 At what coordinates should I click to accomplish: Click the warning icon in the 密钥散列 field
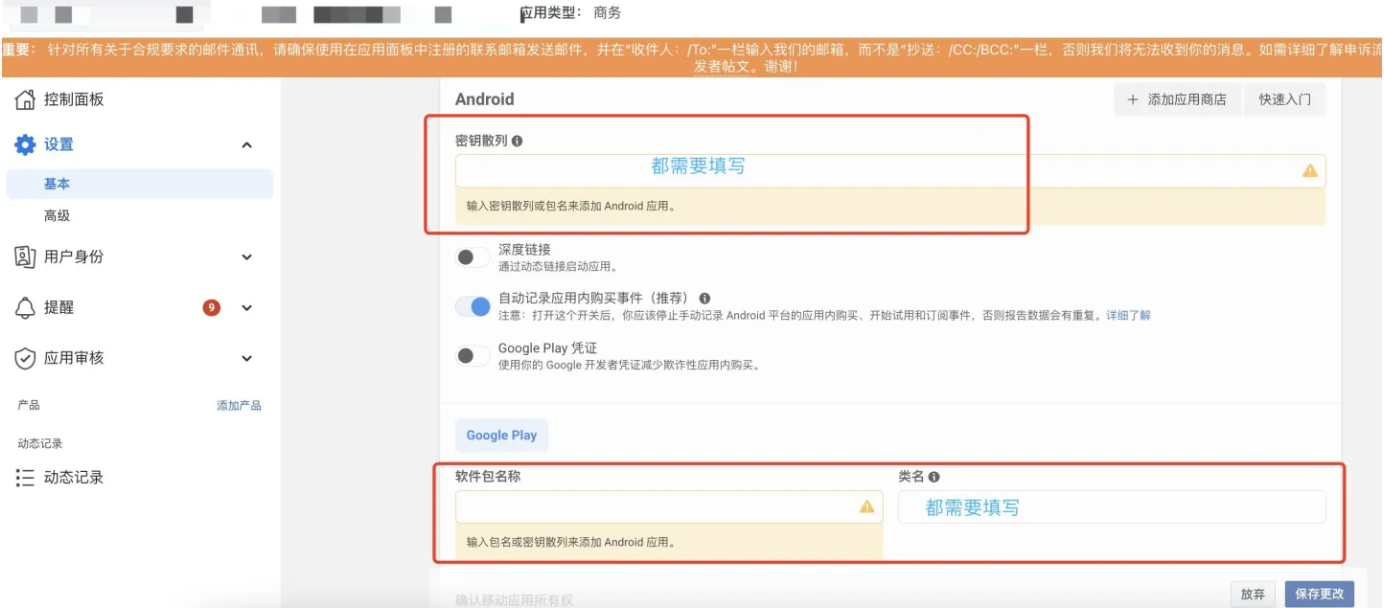(x=1311, y=169)
